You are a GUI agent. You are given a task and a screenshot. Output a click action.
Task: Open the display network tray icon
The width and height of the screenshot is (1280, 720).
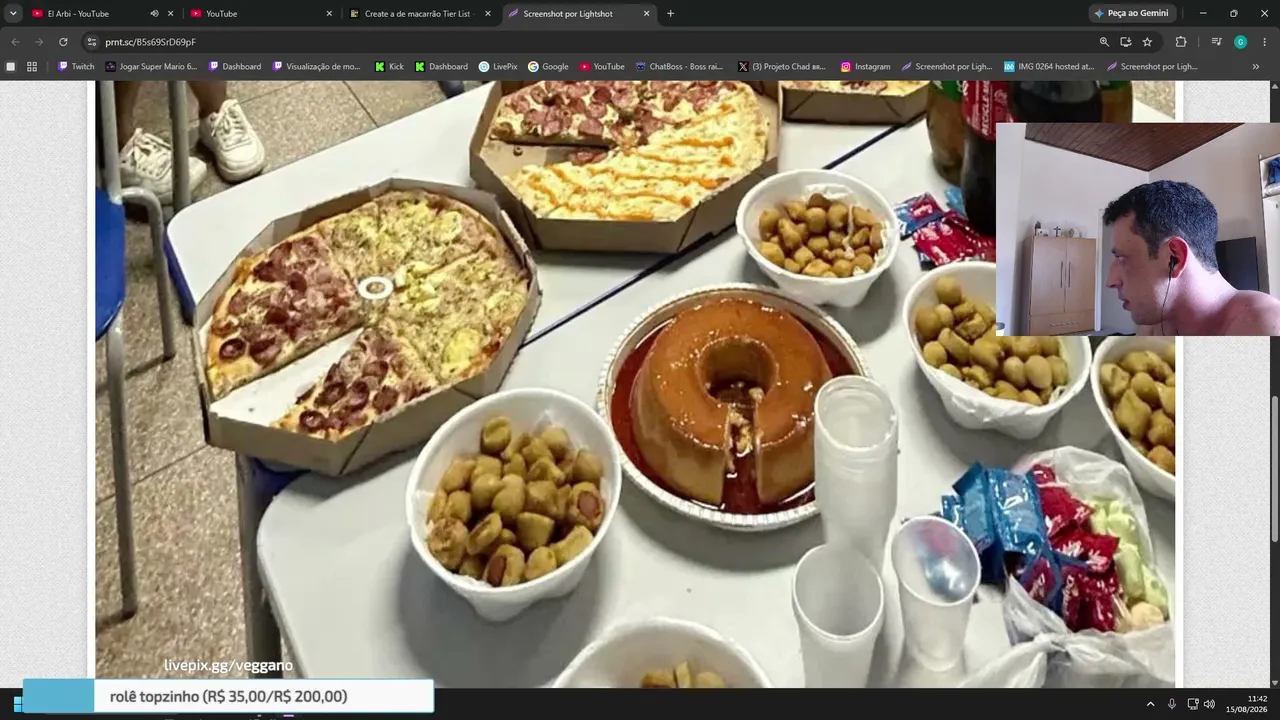coord(1193,704)
